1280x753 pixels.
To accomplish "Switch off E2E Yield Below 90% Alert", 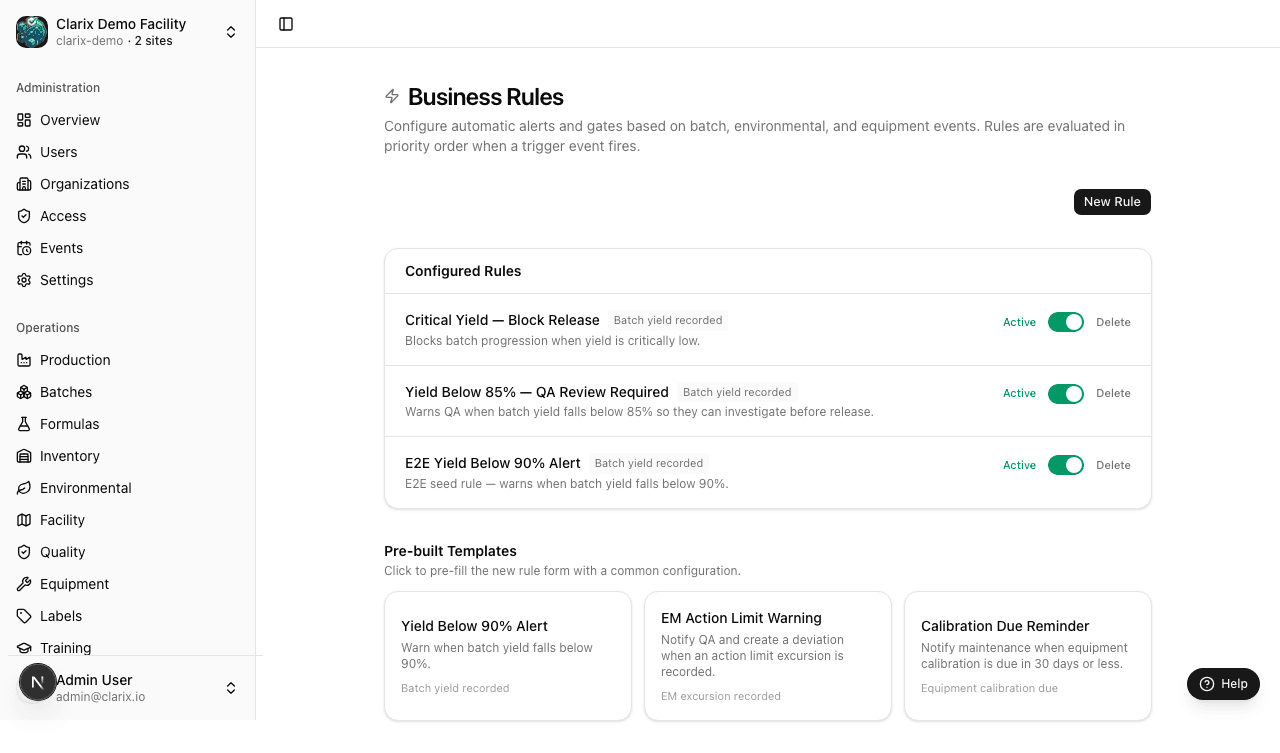I will (1066, 465).
